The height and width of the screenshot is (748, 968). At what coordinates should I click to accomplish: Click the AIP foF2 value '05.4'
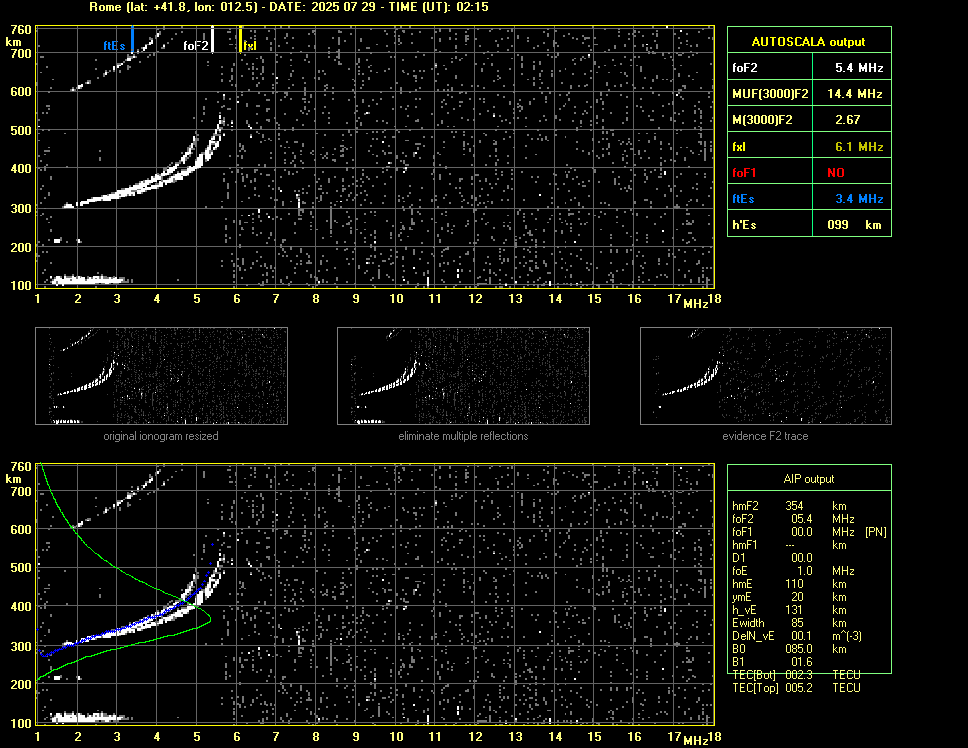coord(801,518)
